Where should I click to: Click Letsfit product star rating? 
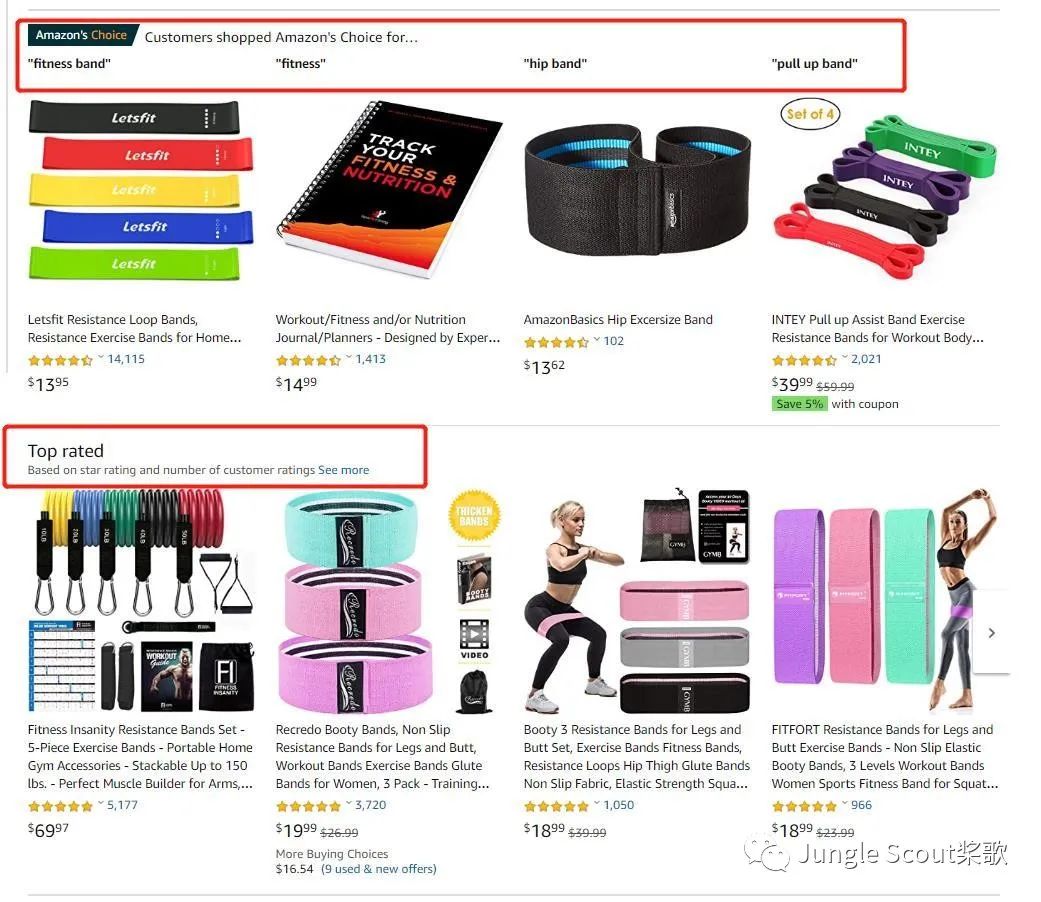coord(60,360)
